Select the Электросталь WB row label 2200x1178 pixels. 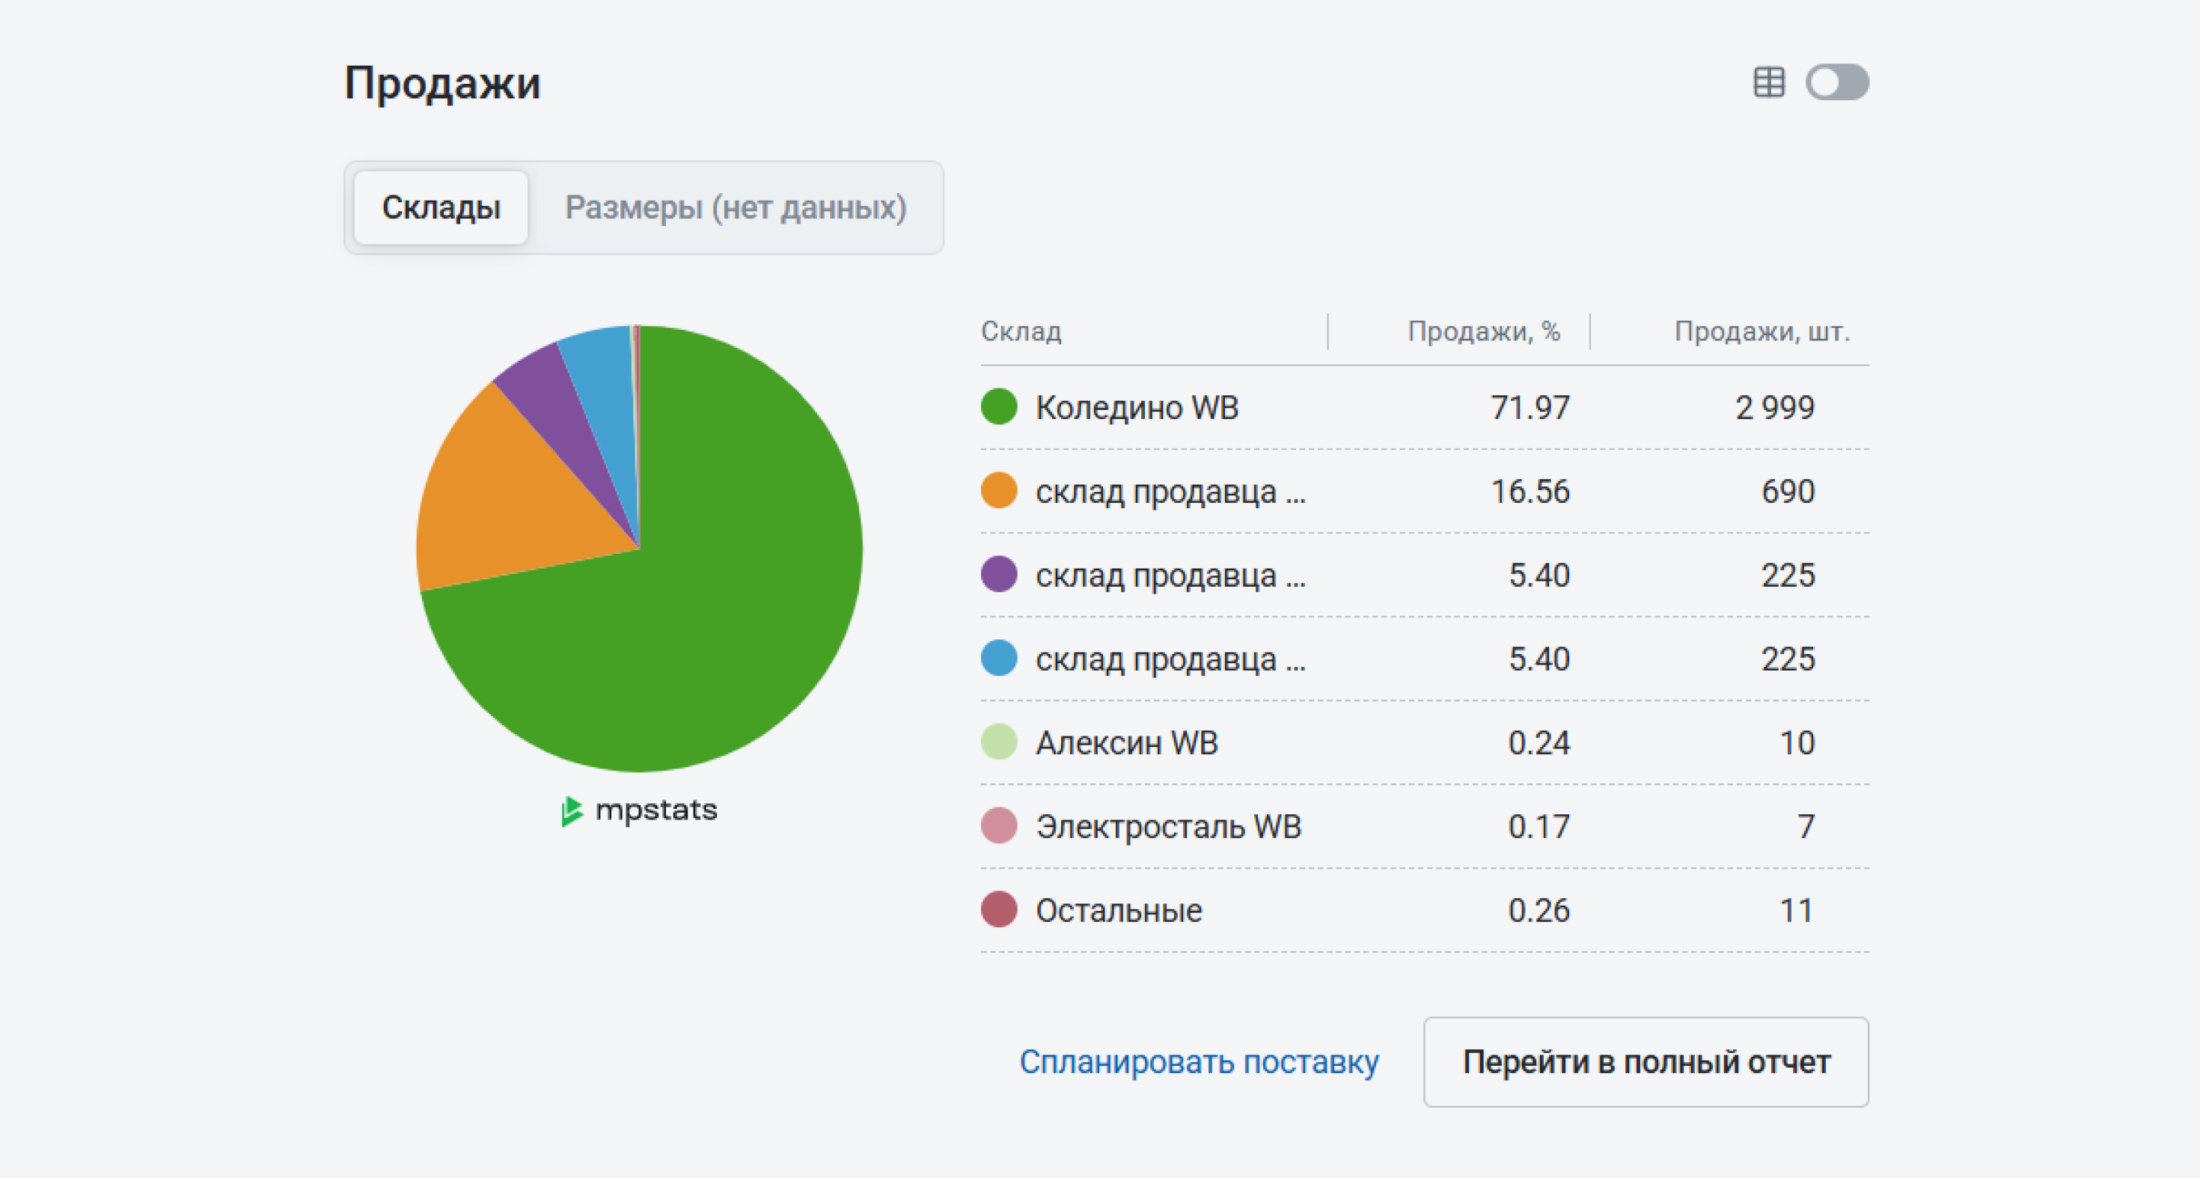click(x=1168, y=827)
